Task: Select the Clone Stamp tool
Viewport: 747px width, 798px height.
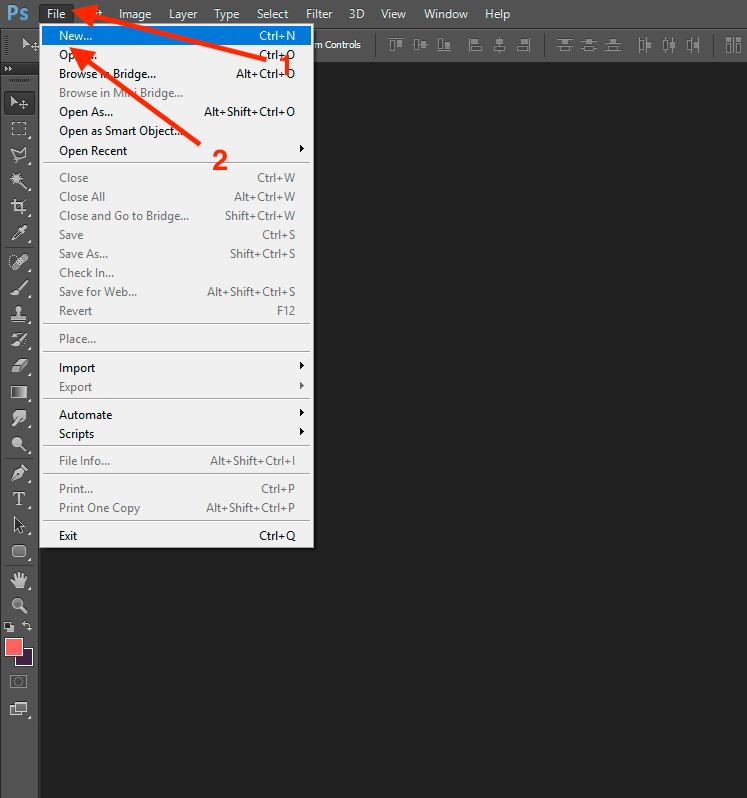Action: point(19,314)
